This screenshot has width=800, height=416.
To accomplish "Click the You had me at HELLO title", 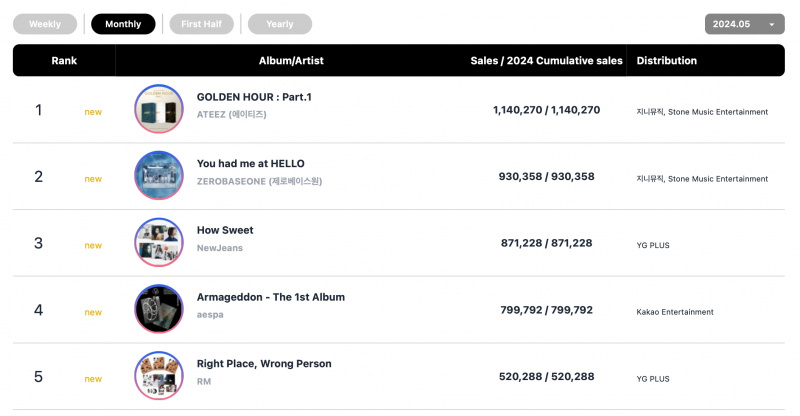I will 251,163.
